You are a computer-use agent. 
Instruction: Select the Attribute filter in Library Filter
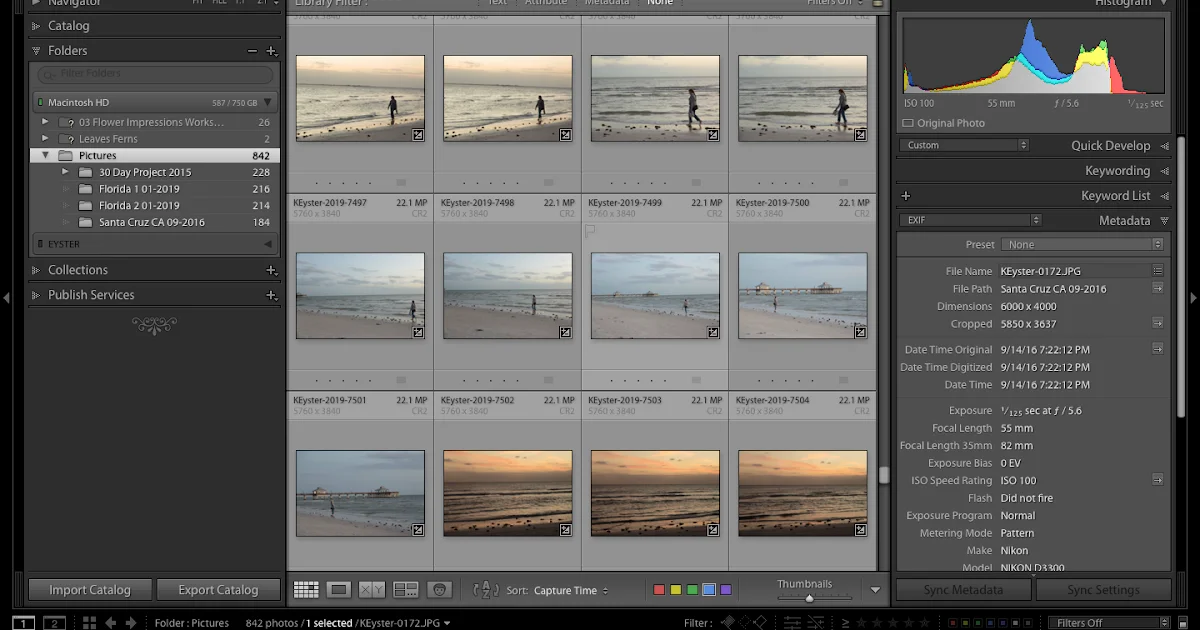click(546, 3)
